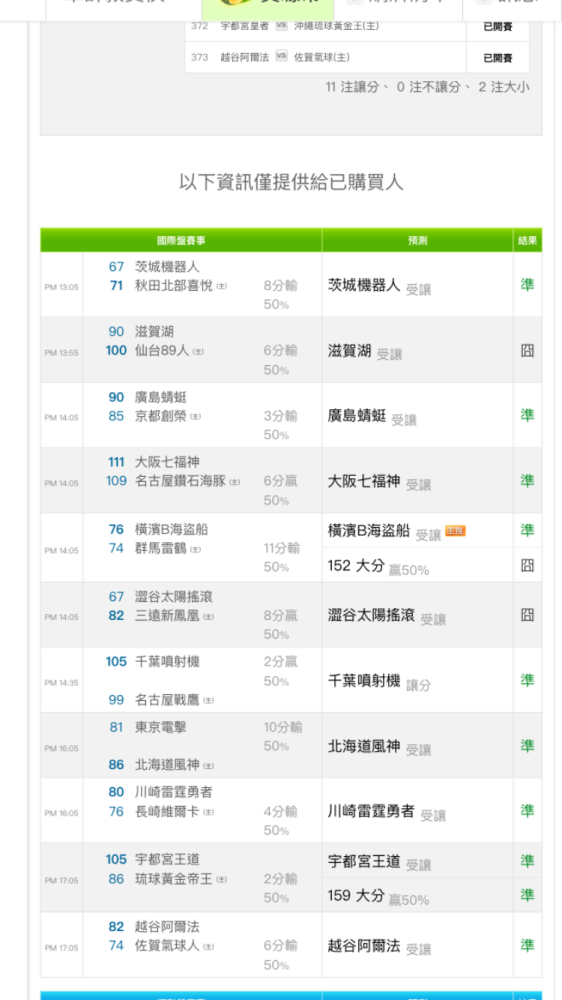Select the 國際盤賽事 column header
This screenshot has height=1000, width=562.
tap(181, 240)
